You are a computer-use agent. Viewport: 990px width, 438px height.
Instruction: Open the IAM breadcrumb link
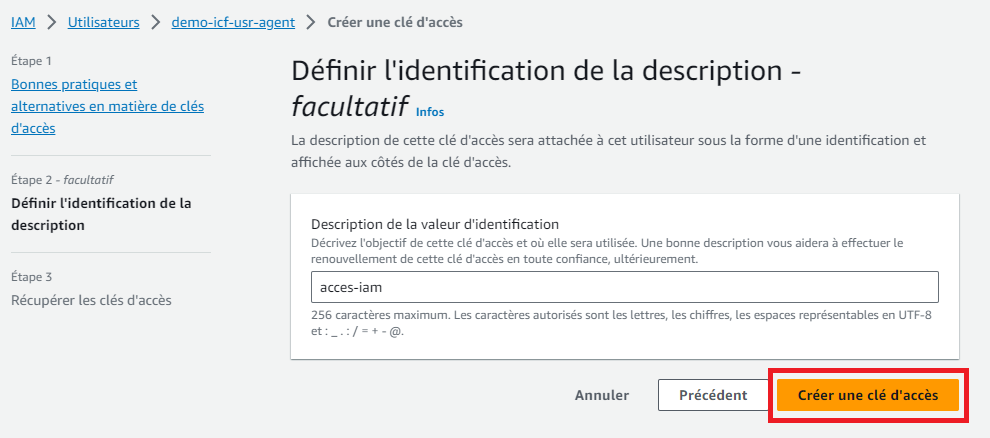point(23,23)
